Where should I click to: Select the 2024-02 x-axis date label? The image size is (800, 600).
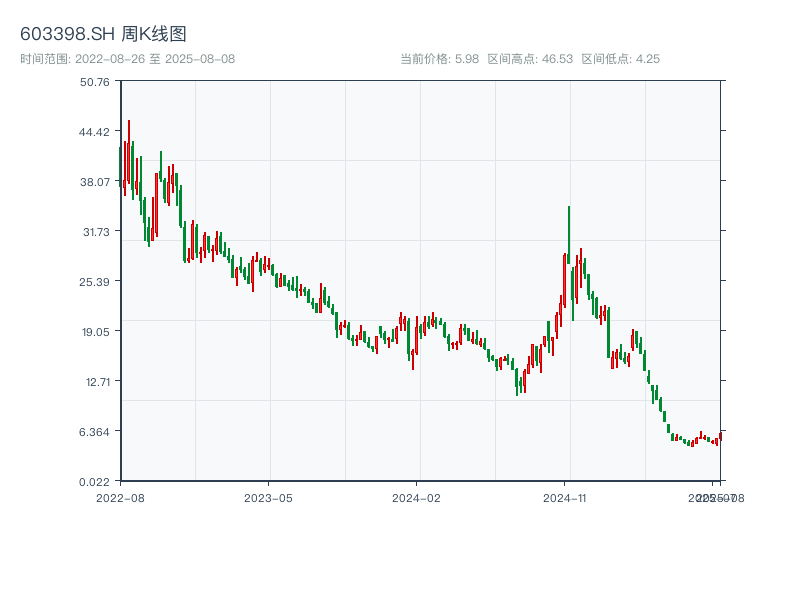coord(416,497)
